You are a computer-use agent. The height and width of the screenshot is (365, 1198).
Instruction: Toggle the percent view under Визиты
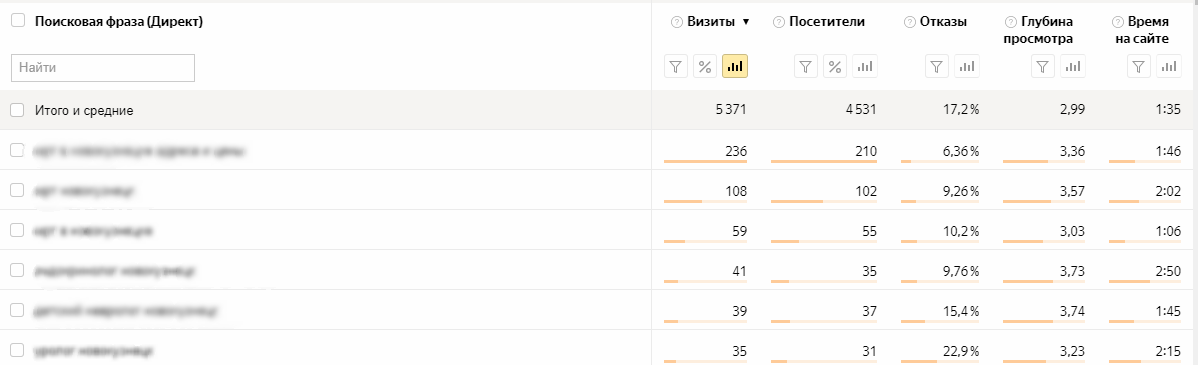(705, 67)
